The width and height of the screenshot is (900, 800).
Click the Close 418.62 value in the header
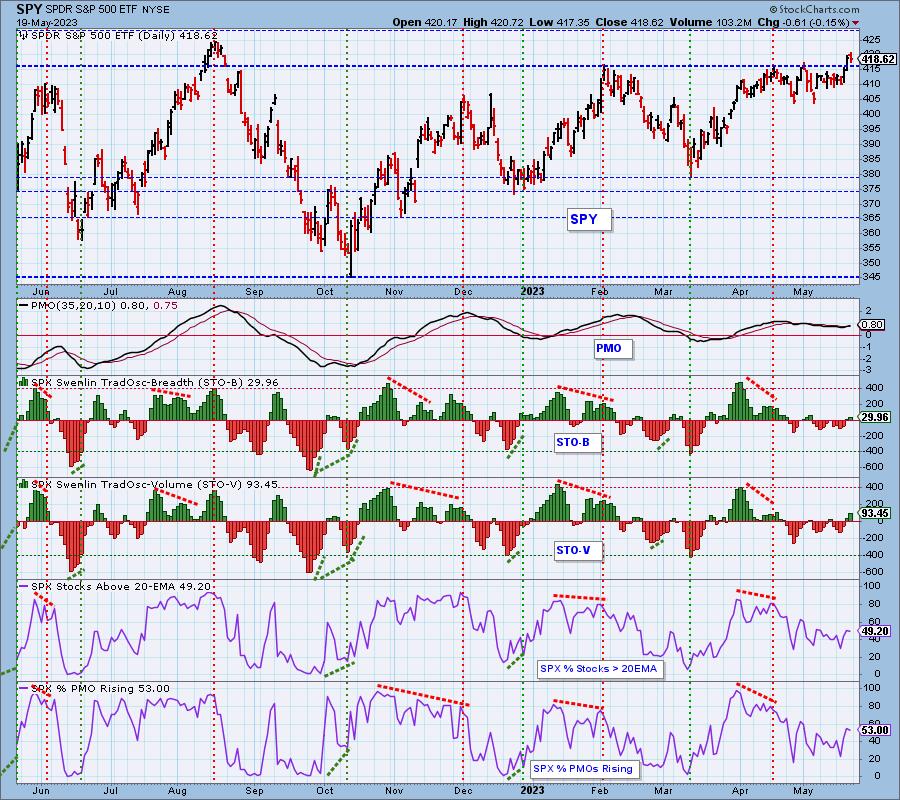tap(629, 22)
